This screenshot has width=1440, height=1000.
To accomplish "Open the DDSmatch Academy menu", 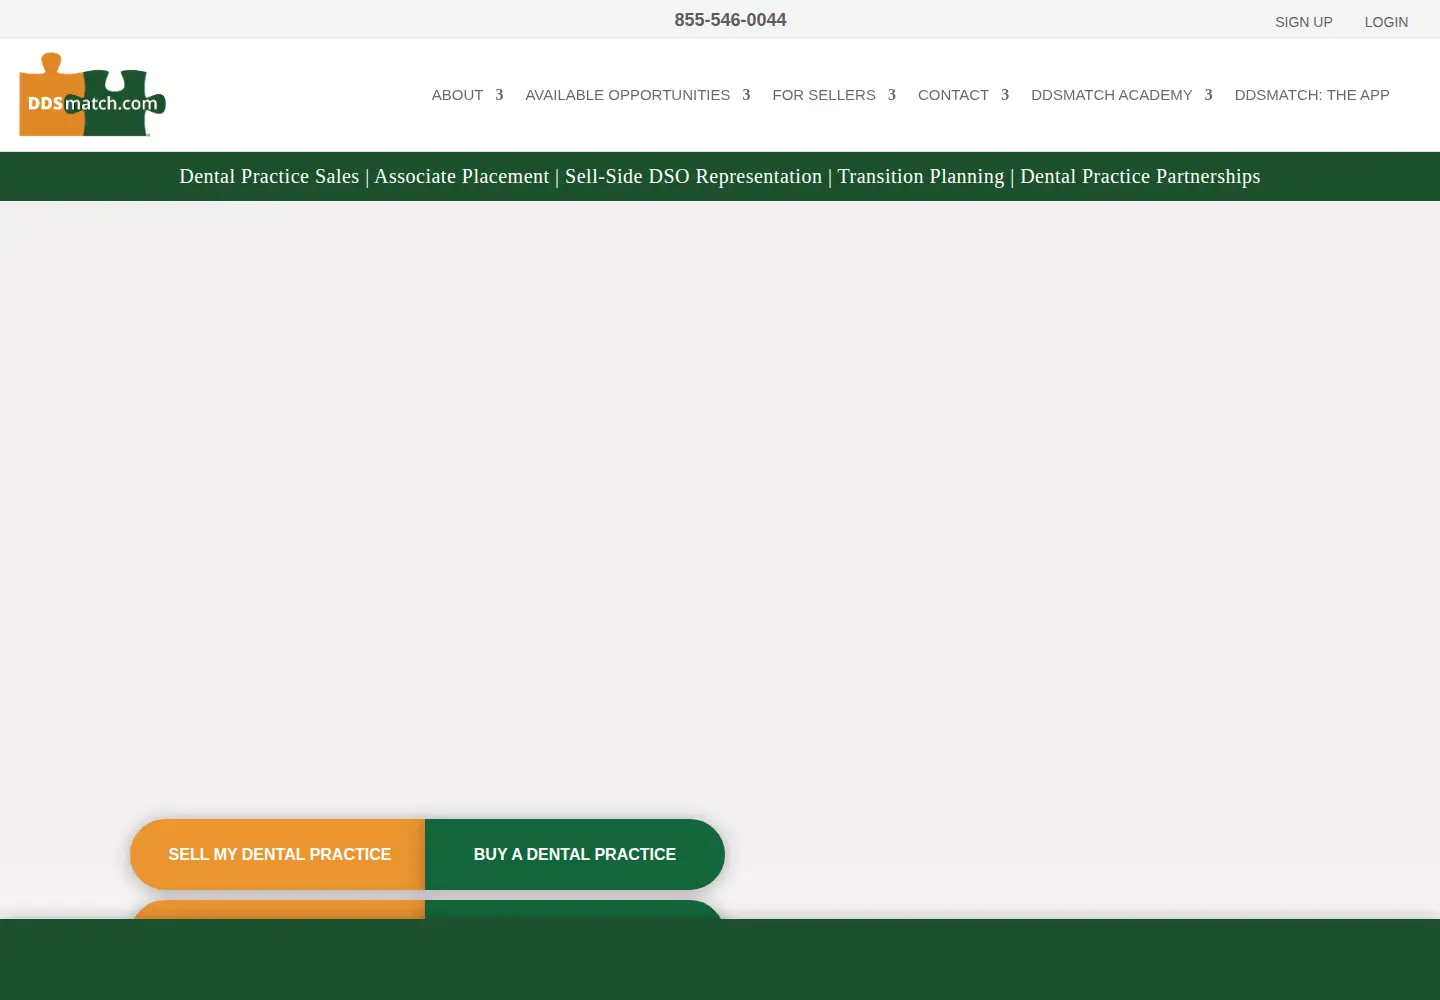I will (1112, 95).
